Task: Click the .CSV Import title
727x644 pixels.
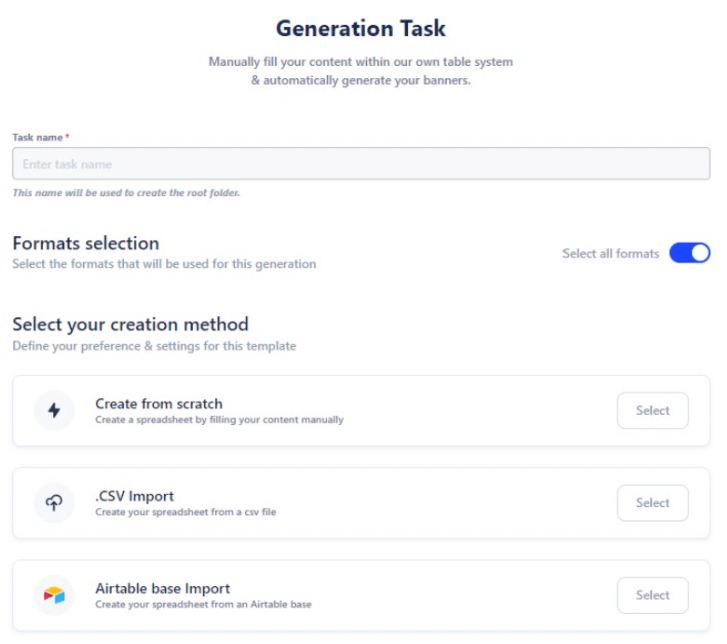Action: coord(134,496)
